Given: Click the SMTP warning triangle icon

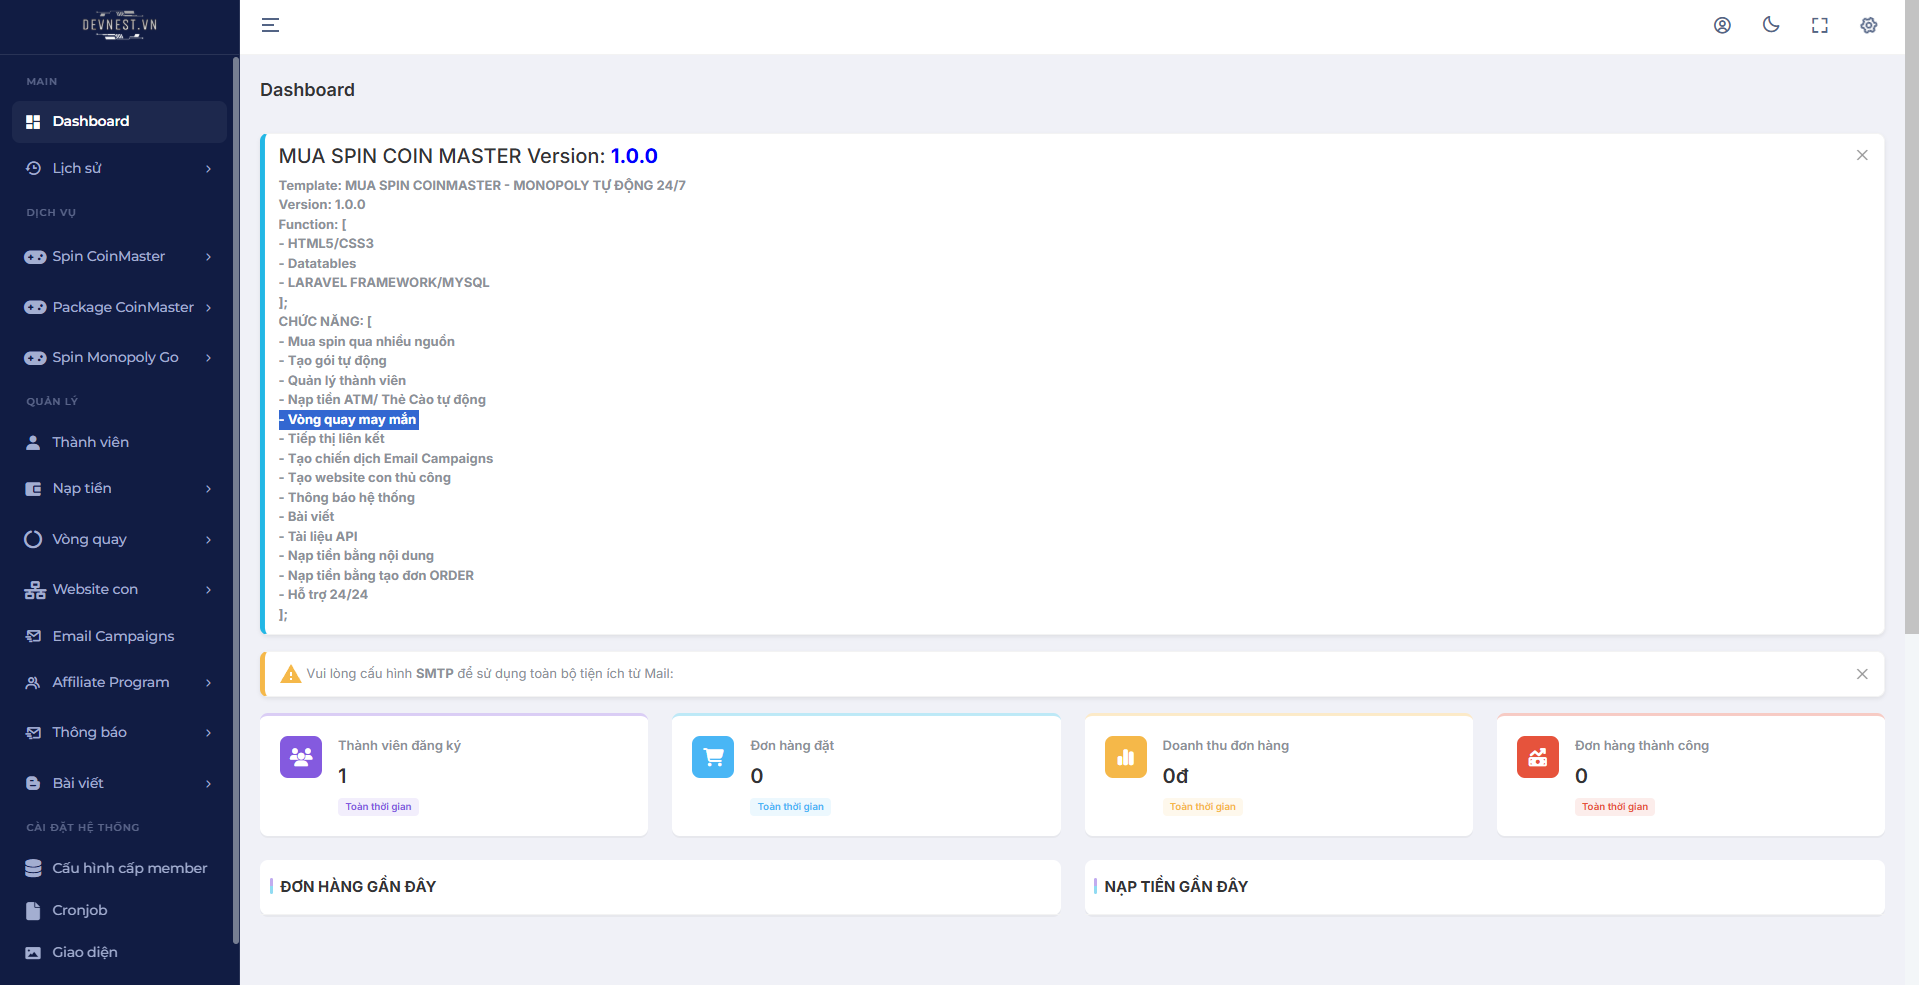Looking at the screenshot, I should click(x=291, y=674).
